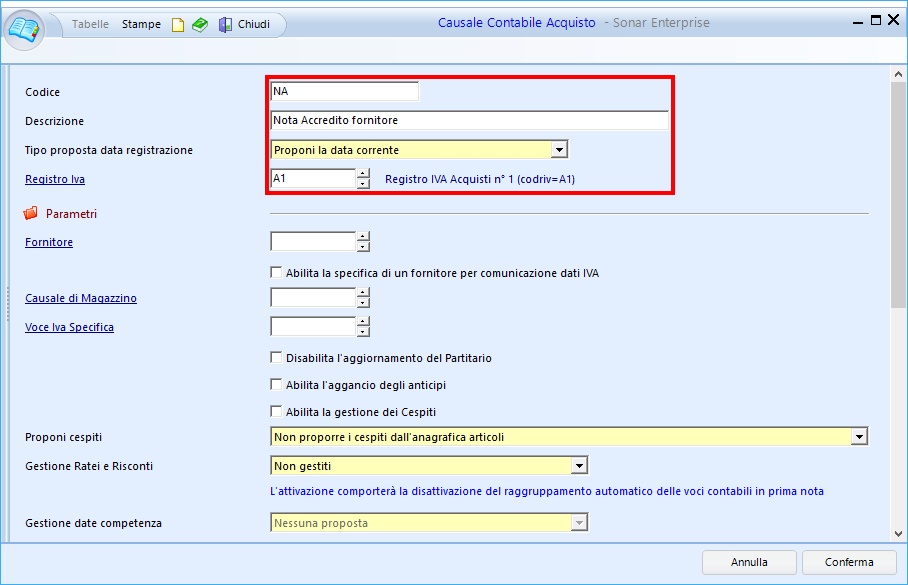Toggle Disabilita l'aggiornamento del Partitario checkbox

[277, 357]
